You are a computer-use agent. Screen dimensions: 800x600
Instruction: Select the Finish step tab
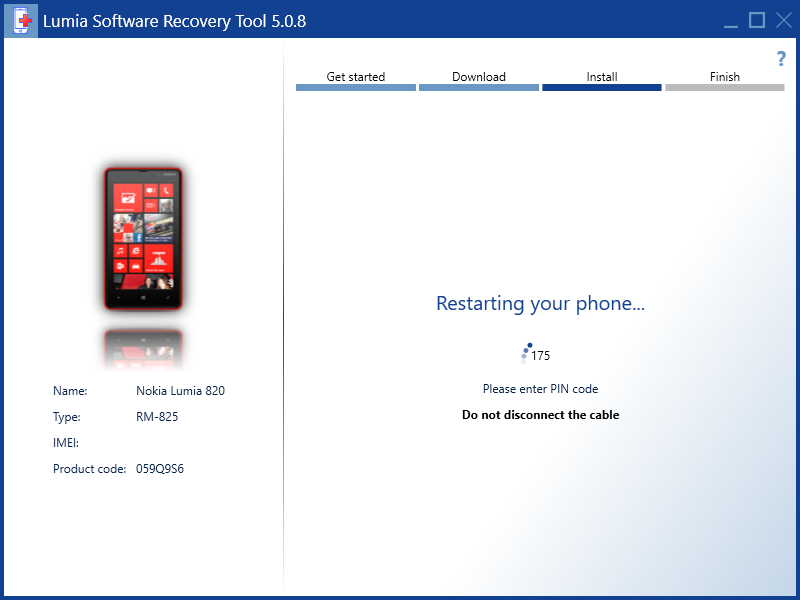724,80
